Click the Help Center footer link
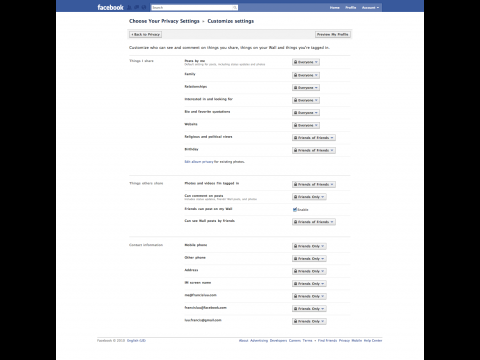This screenshot has height=360, width=480. 373,341
